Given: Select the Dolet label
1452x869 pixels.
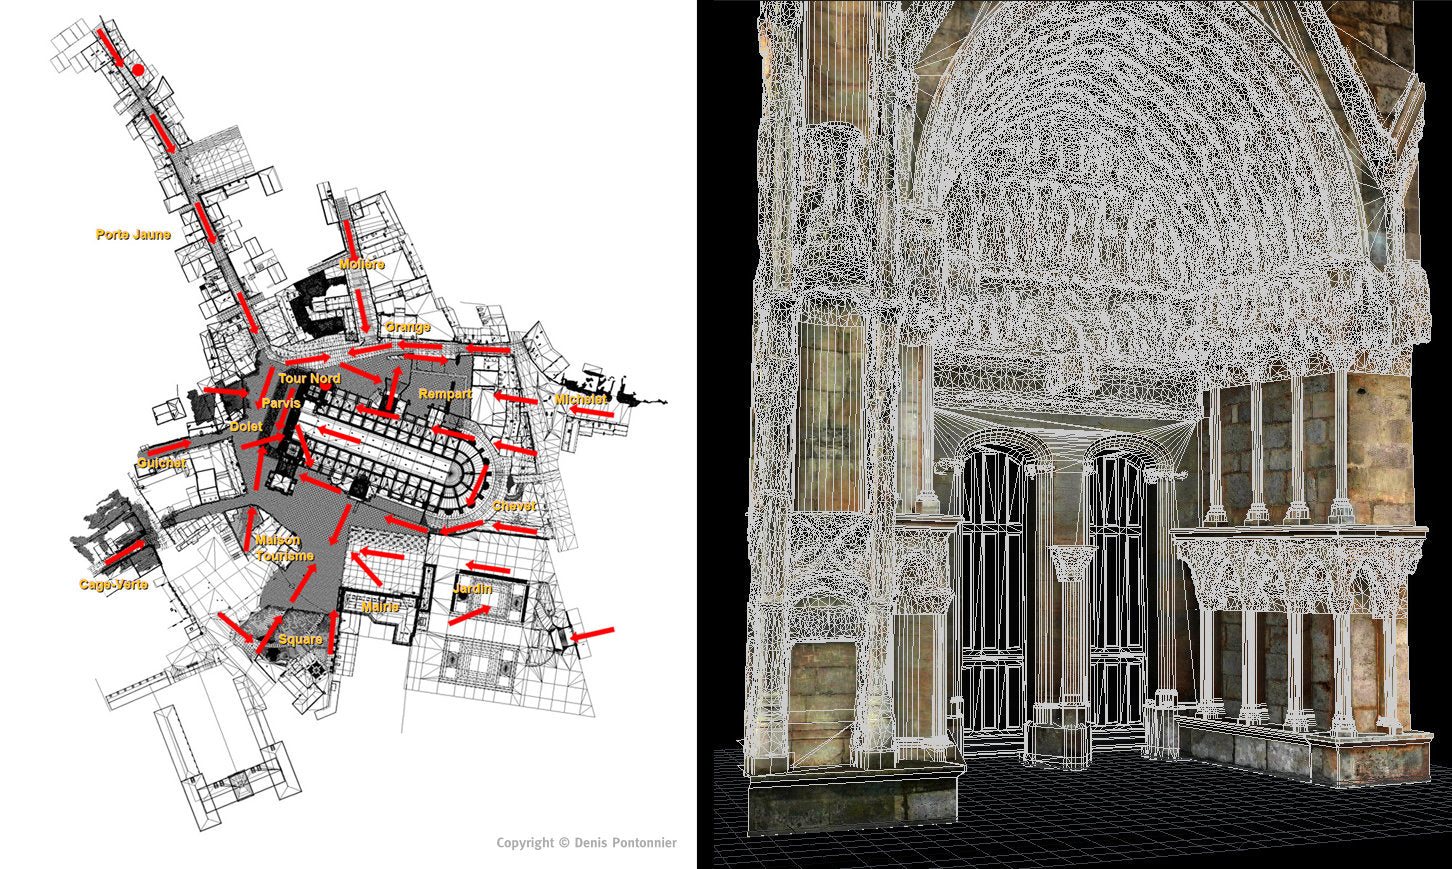Looking at the screenshot, I should pos(246,426).
